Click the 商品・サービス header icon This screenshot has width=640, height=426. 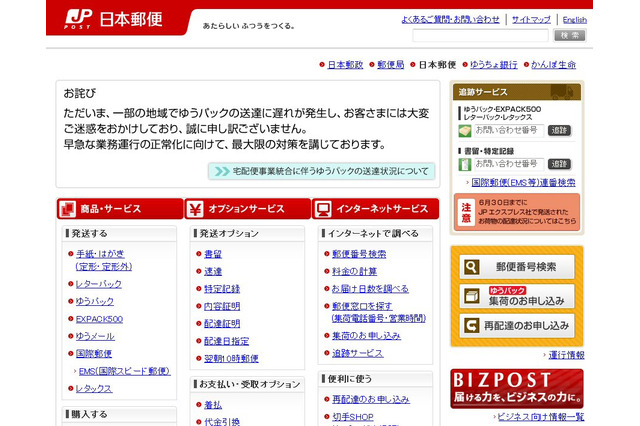[67, 209]
